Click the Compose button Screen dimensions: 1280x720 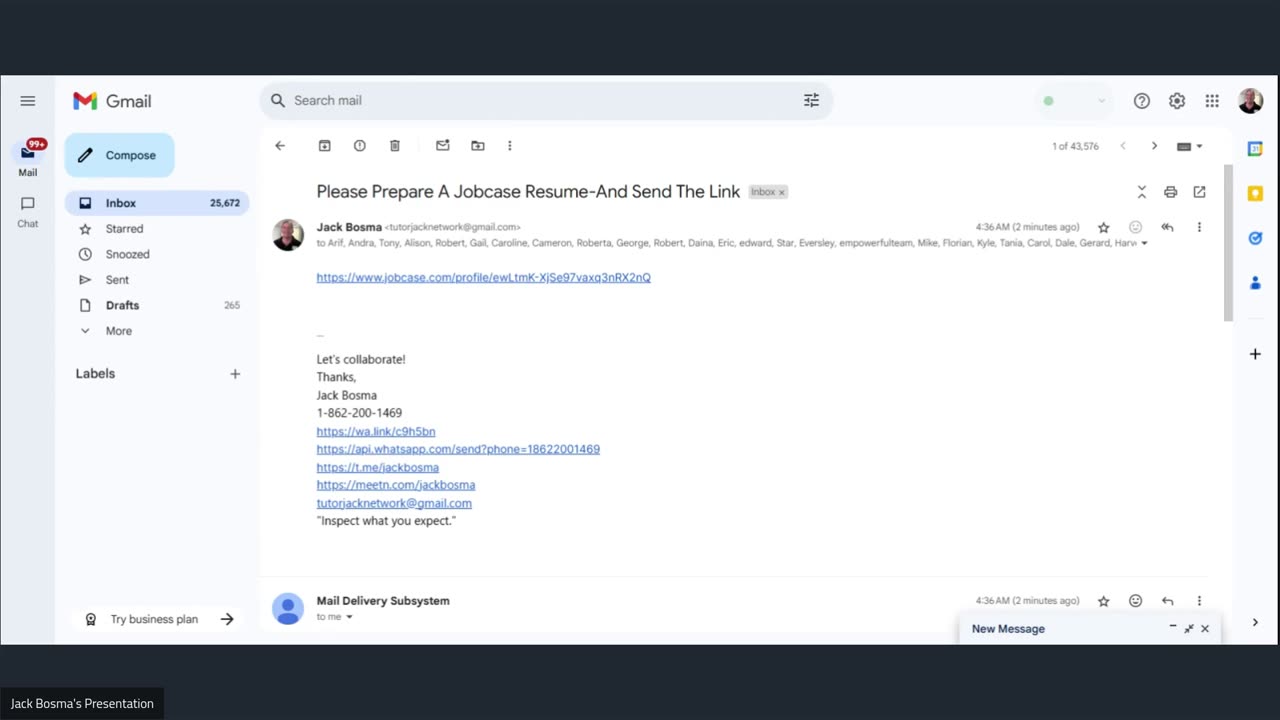coord(119,155)
